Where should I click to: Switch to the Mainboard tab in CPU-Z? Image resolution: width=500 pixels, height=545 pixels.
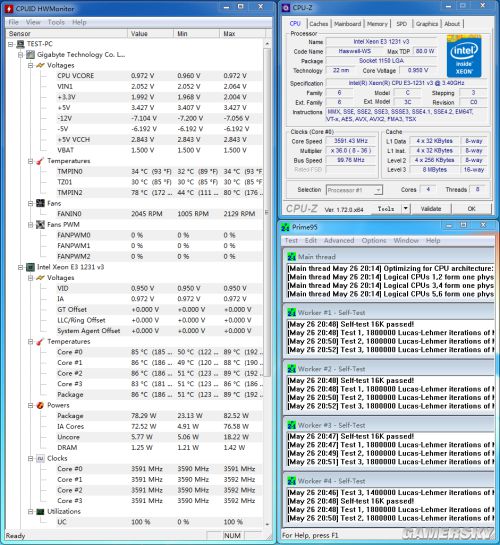point(347,24)
